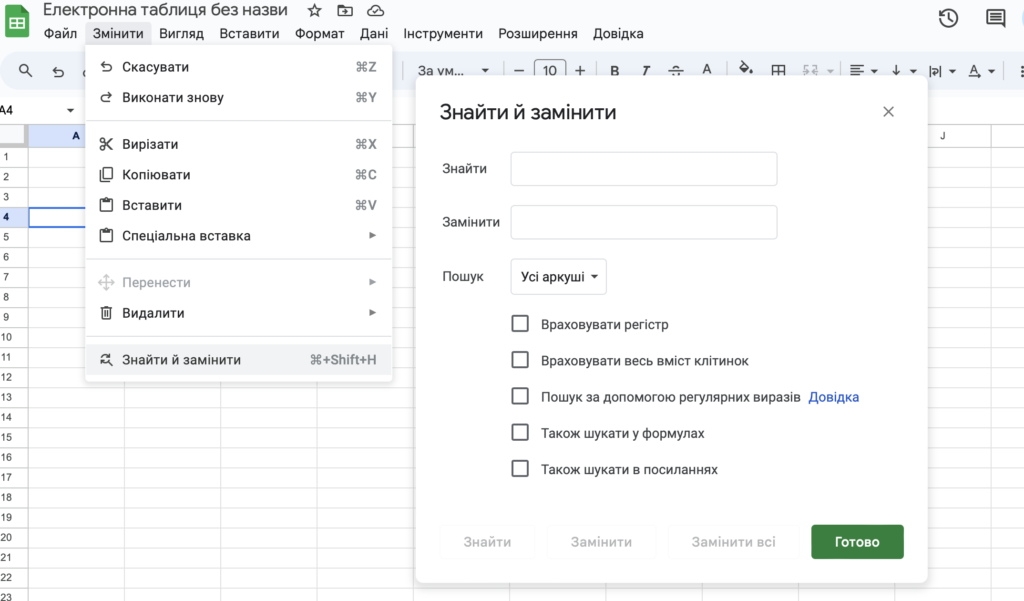Apply strikethrough formatting icon

(676, 71)
